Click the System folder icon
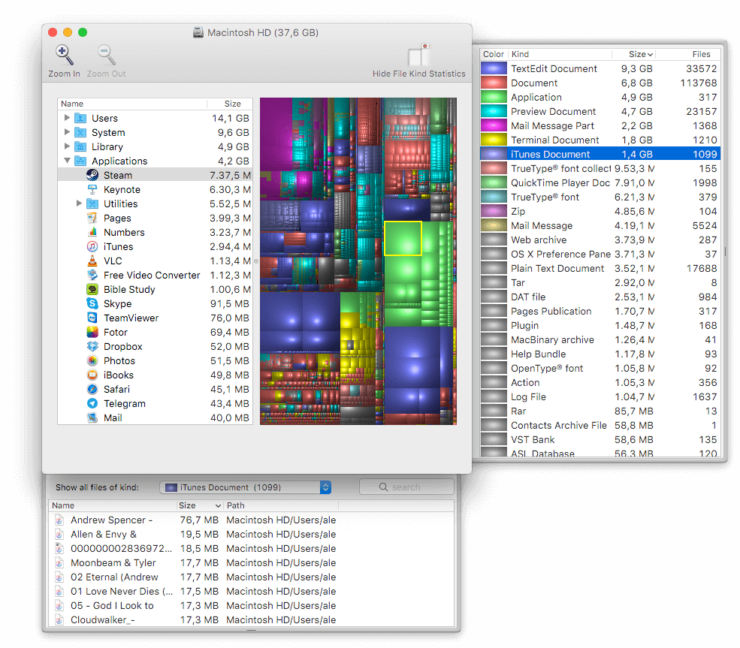This screenshot has height=648, width=740. pyautogui.click(x=81, y=132)
